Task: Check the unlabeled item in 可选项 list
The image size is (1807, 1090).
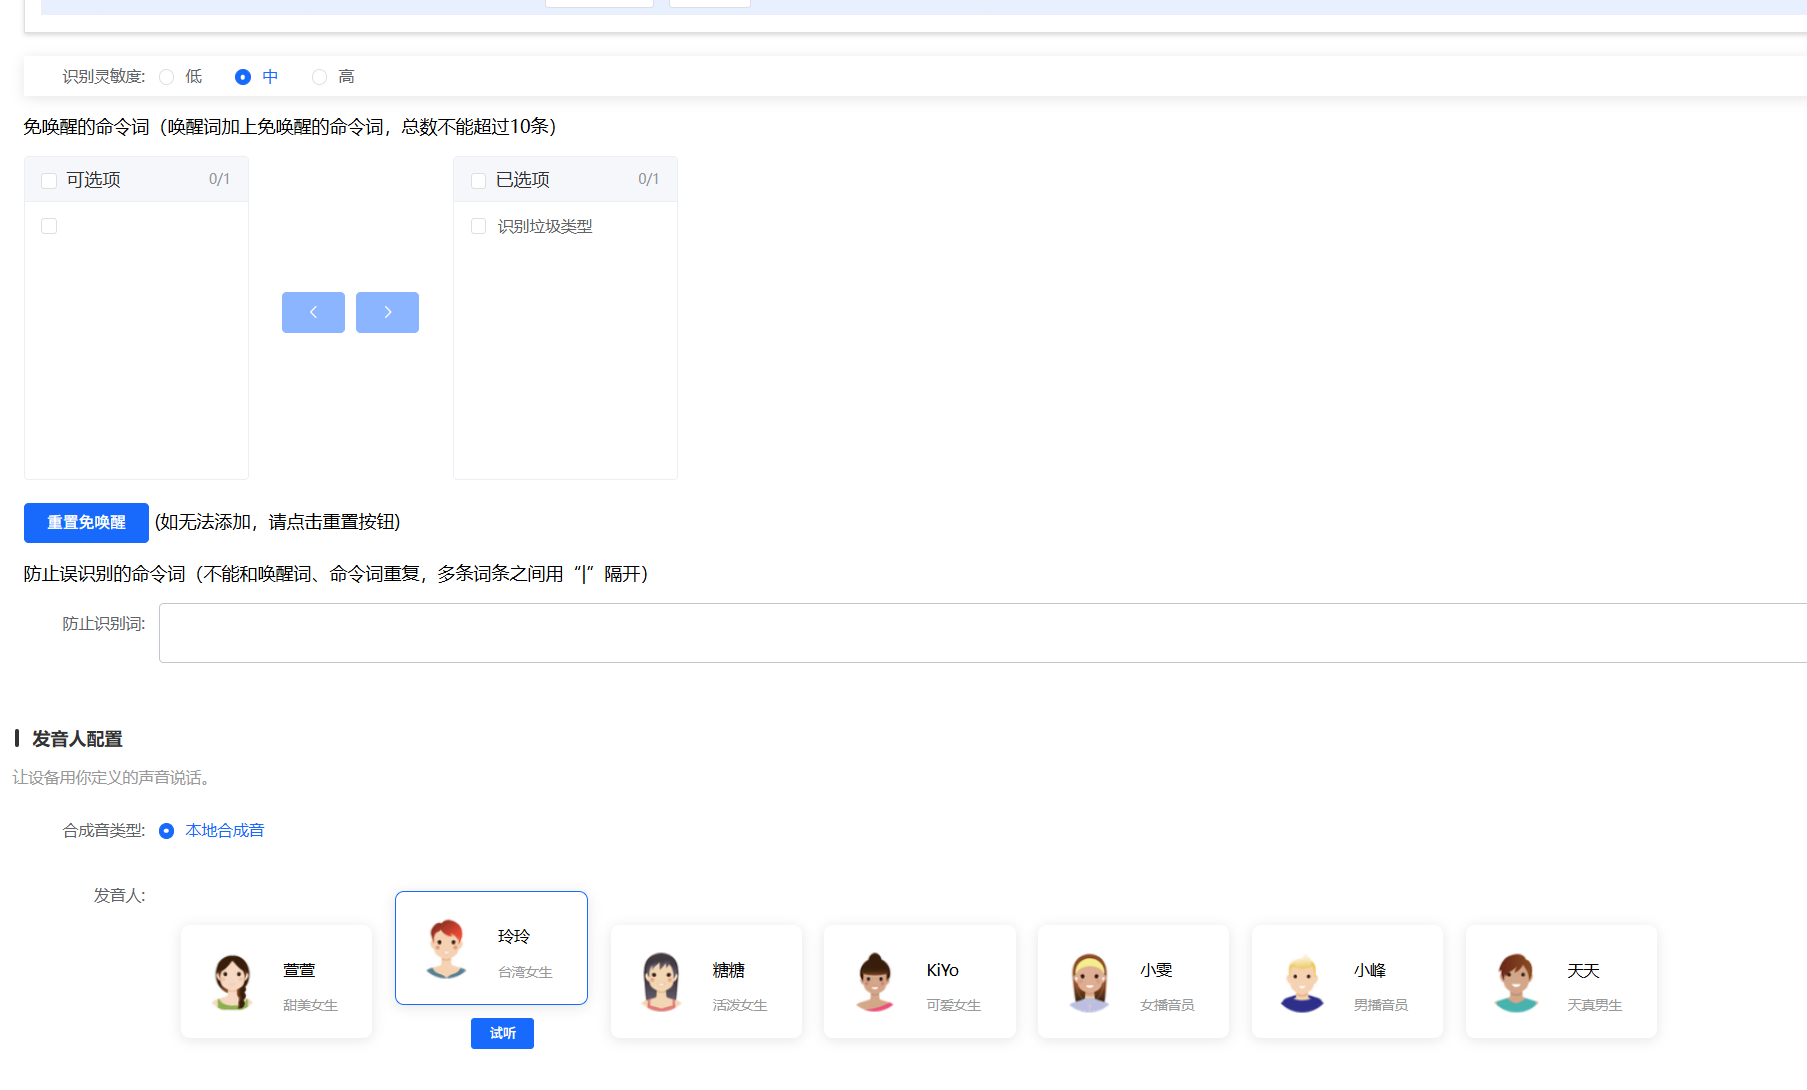Action: tap(49, 226)
